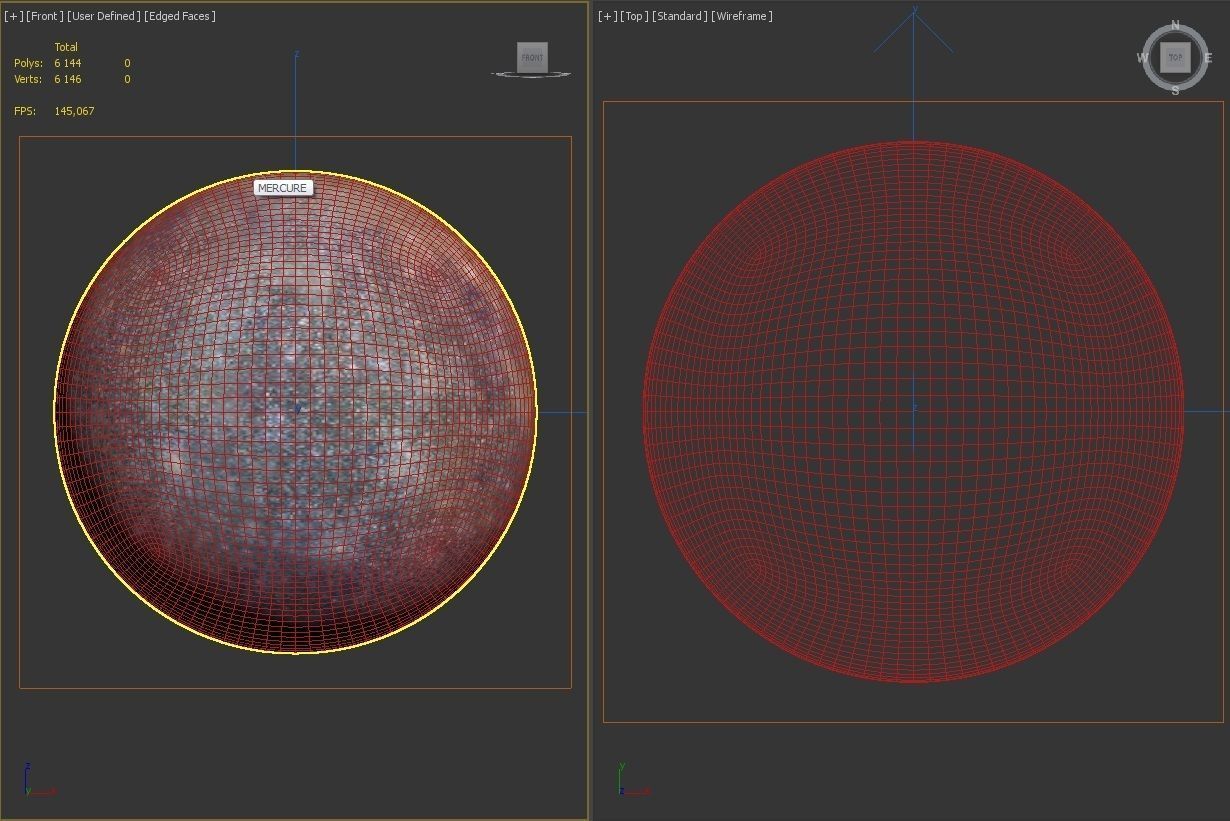This screenshot has height=821, width=1230.
Task: Click the N compass letter on the ViewCube
Action: 1175,25
